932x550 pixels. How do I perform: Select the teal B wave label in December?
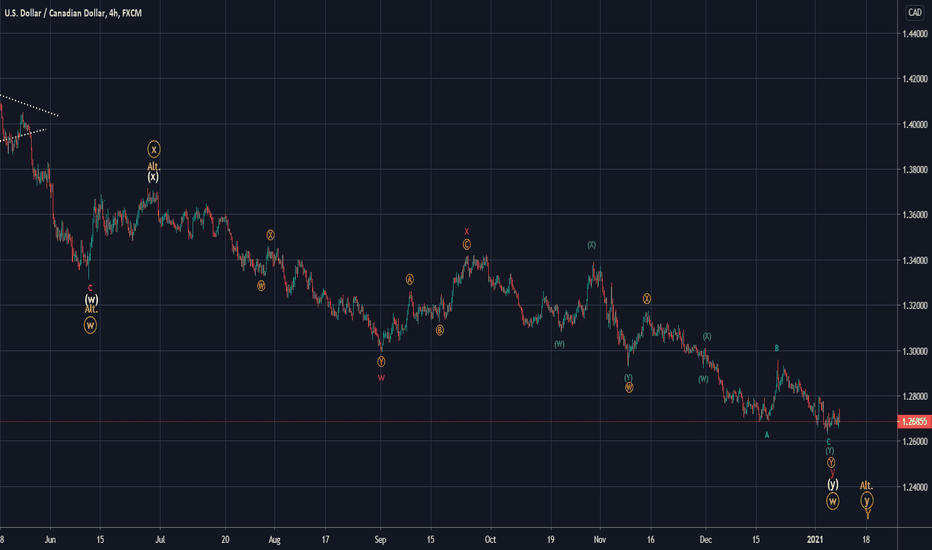[x=776, y=348]
